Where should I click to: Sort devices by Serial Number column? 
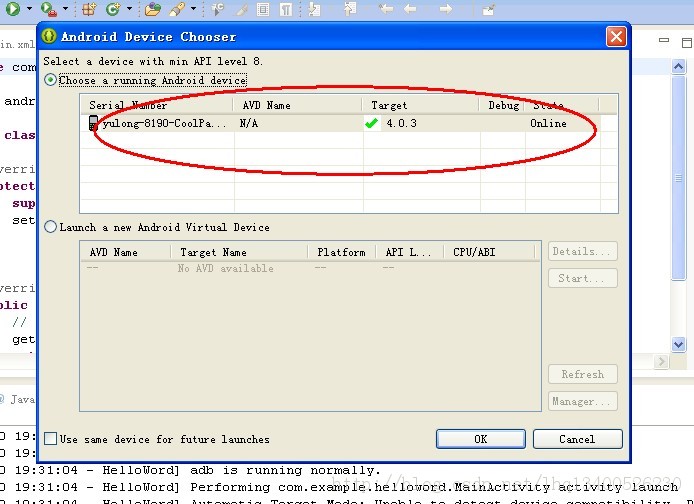coord(157,105)
